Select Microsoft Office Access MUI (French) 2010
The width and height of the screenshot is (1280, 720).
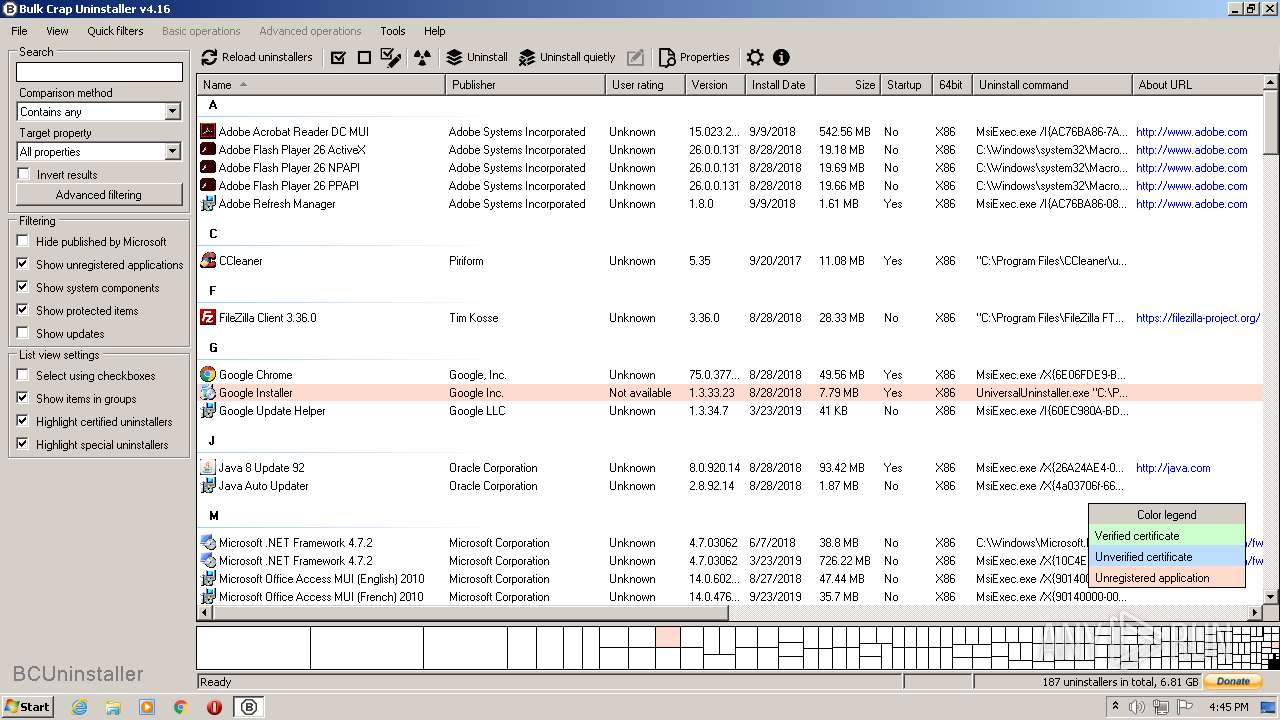(730, 597)
